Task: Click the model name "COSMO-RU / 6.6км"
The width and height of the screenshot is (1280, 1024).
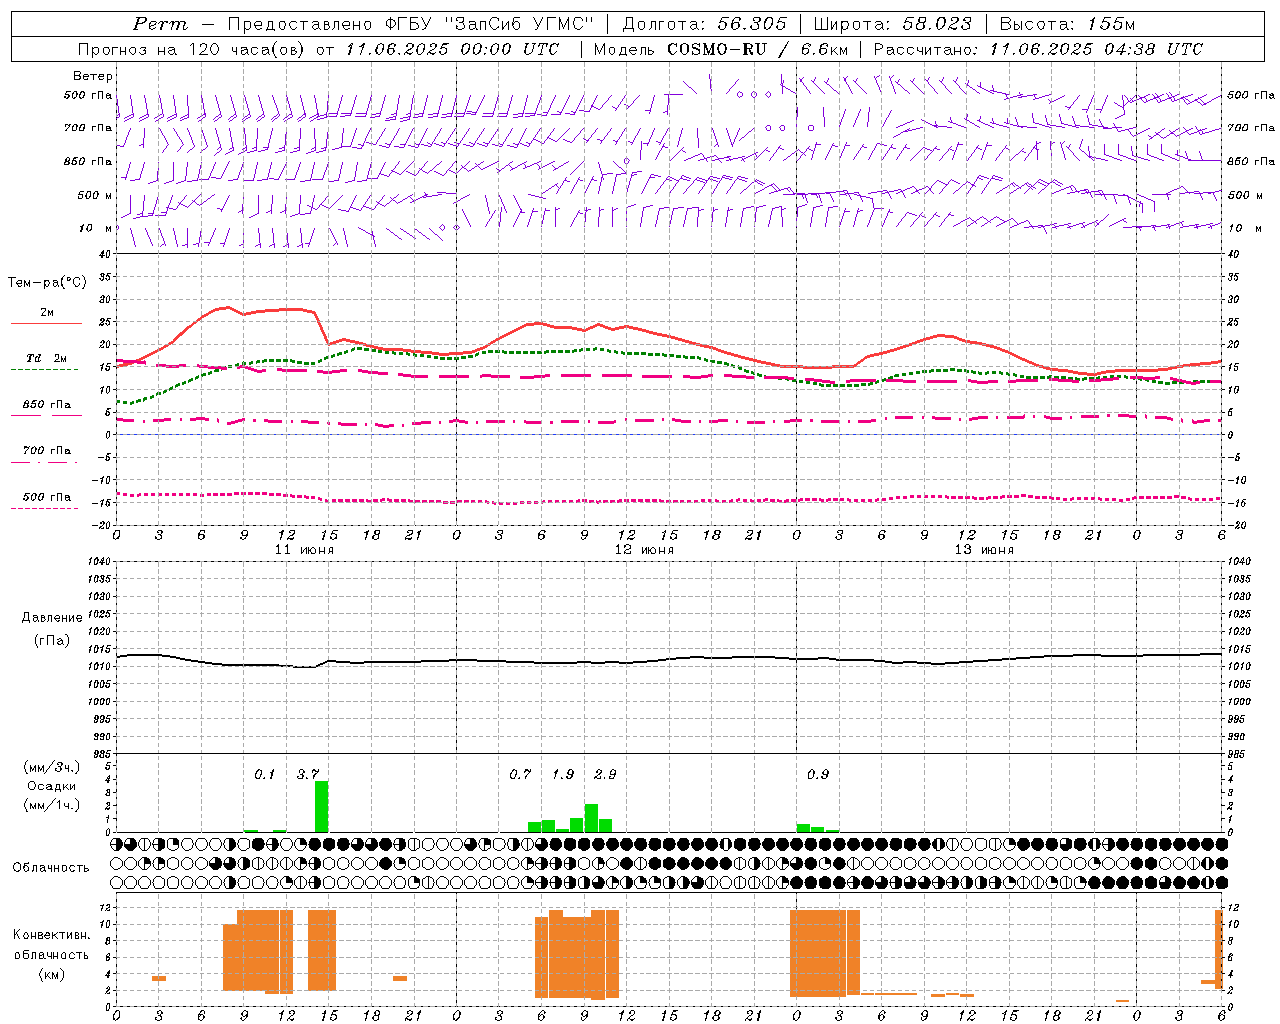Action: point(758,49)
